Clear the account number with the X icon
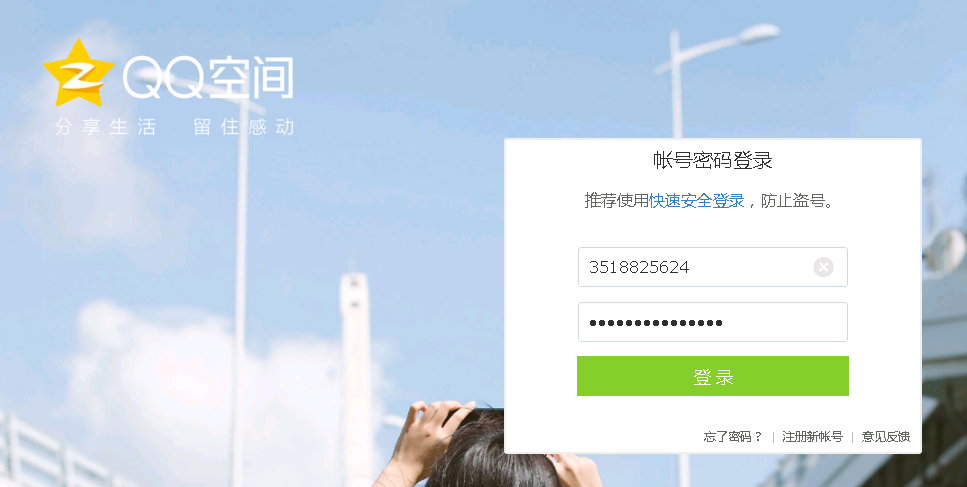The height and width of the screenshot is (487, 967). pyautogui.click(x=823, y=267)
